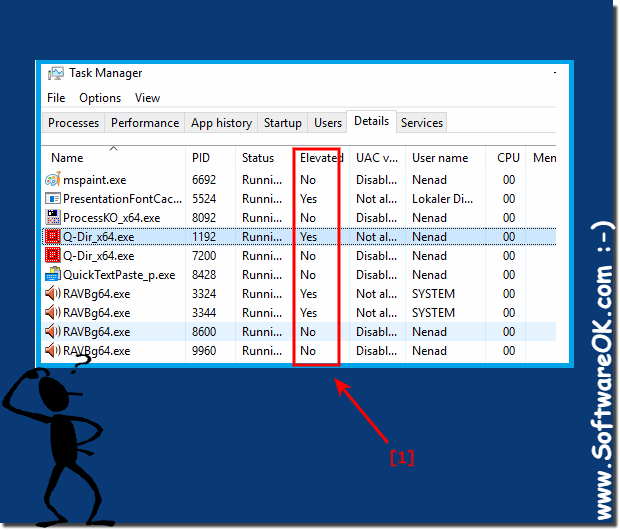Switch to the Users tab

pyautogui.click(x=328, y=123)
